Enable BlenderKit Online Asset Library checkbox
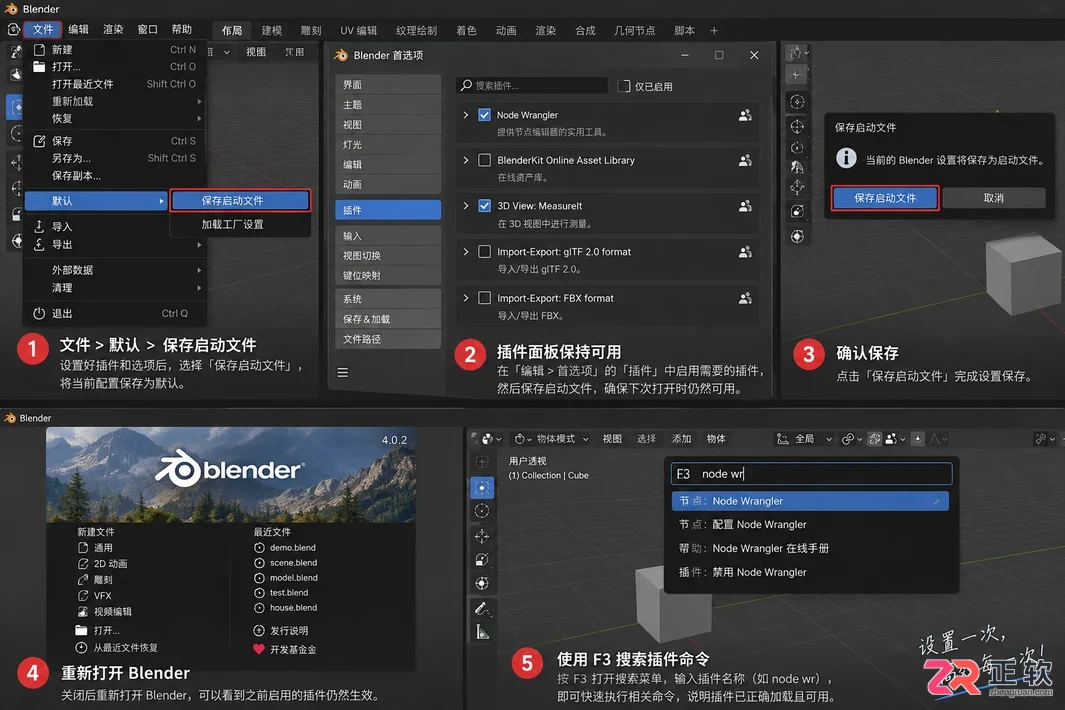Image resolution: width=1065 pixels, height=710 pixels. point(484,160)
